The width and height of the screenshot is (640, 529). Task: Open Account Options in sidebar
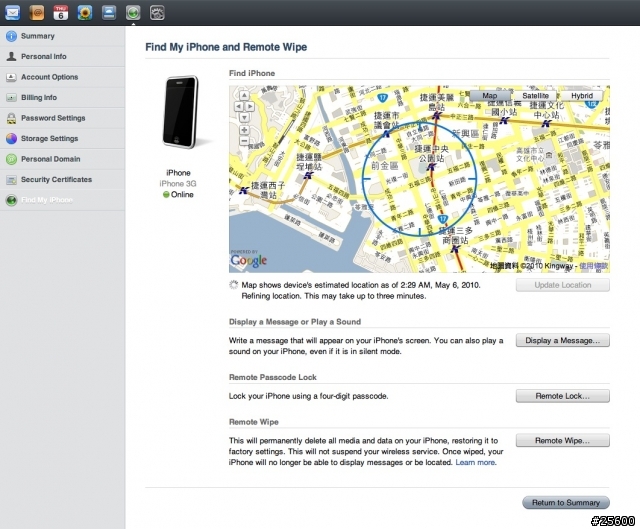click(62, 77)
